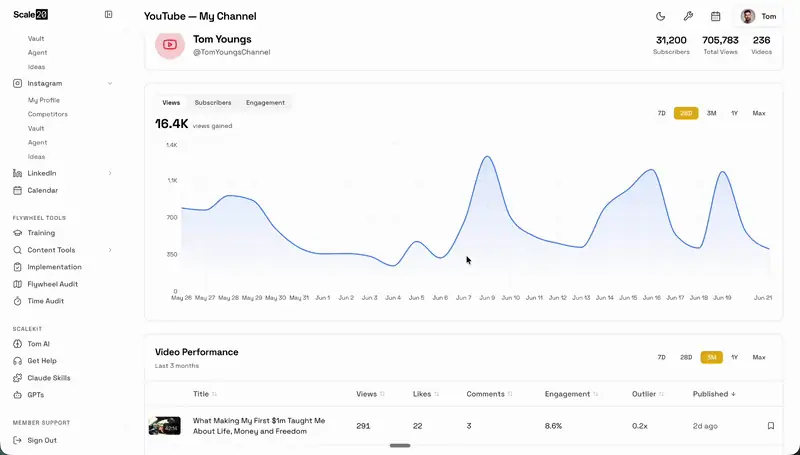Click the Get Help headset icon
The image size is (800, 455).
coord(17,361)
